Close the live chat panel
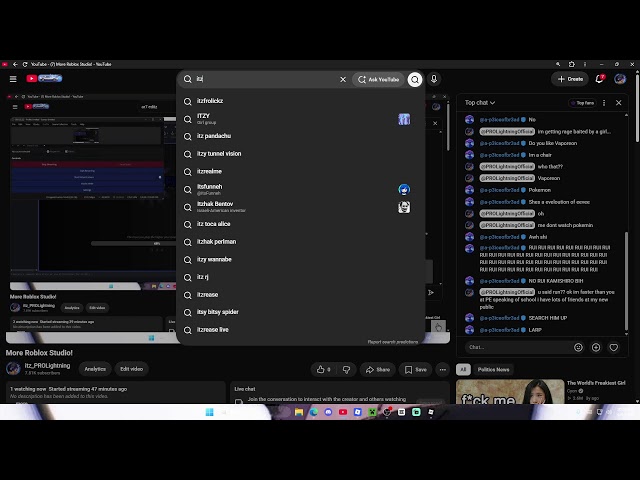 coord(618,103)
